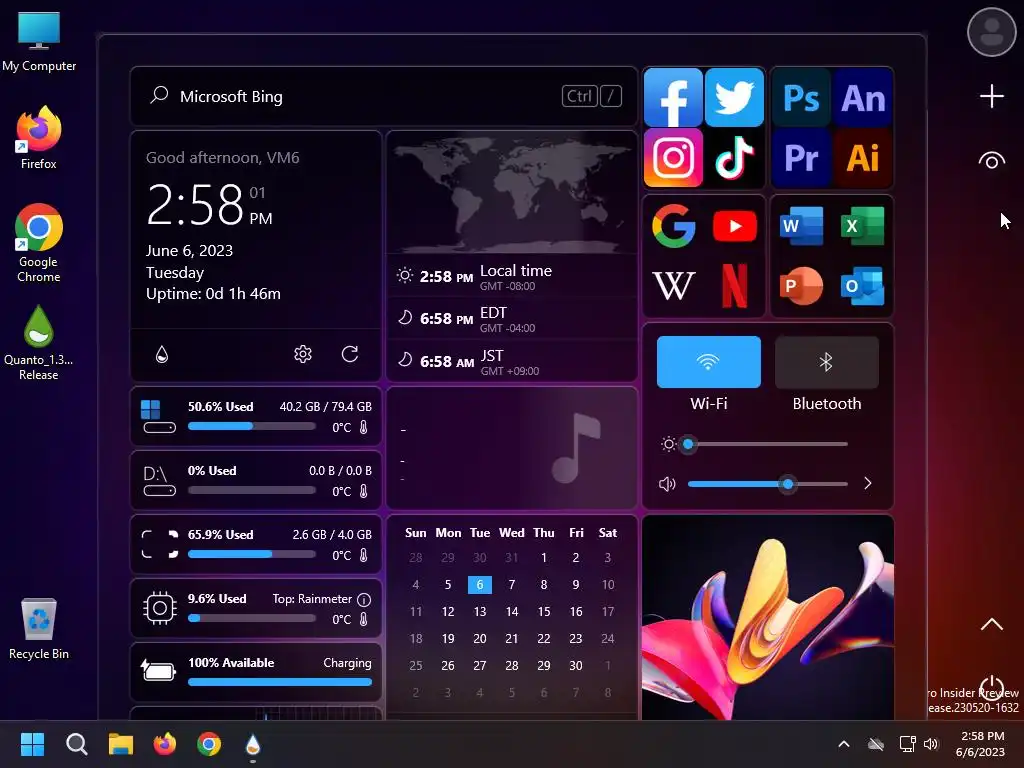The width and height of the screenshot is (1024, 768).
Task: Expand the volume options arrow
Action: (867, 483)
